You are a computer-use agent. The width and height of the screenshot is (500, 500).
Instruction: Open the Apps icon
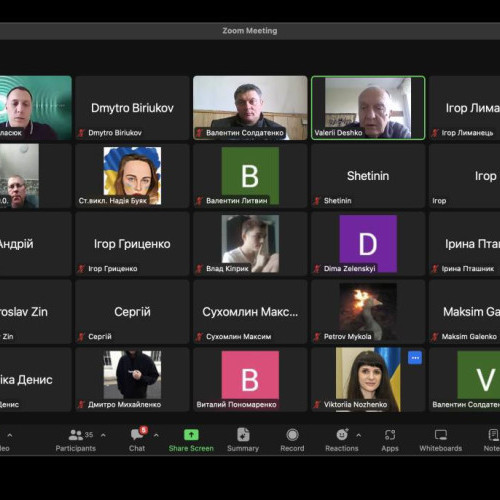390,435
